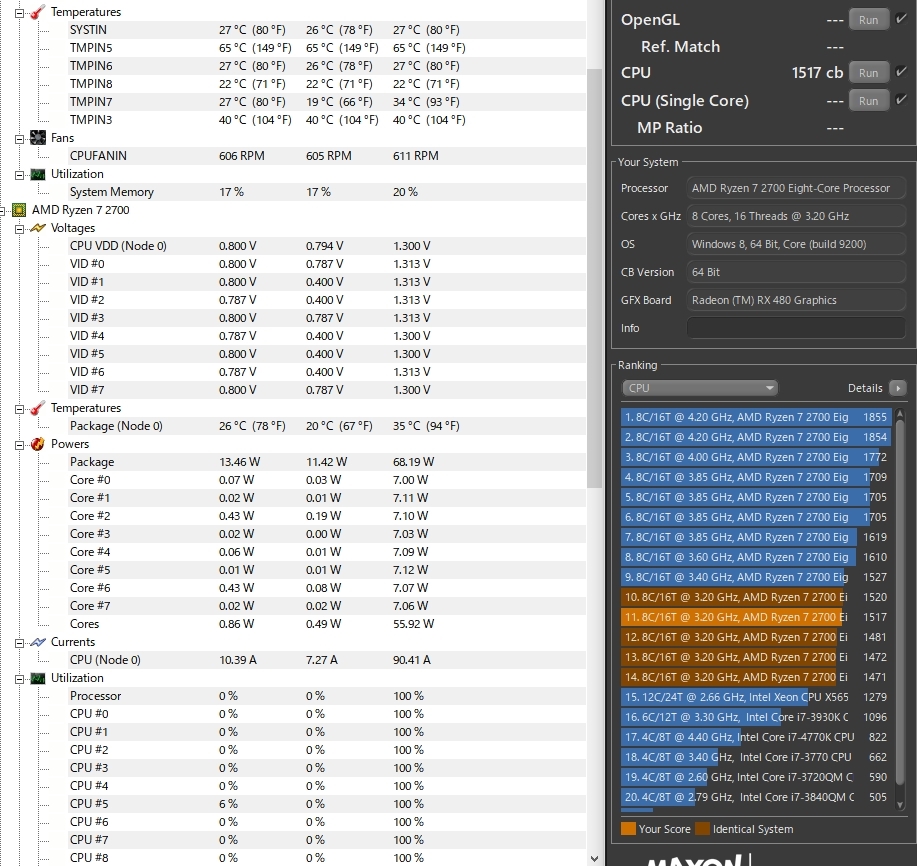Select highlighted ranking entry 11 scoring 1517
The image size is (917, 866).
coord(756,617)
